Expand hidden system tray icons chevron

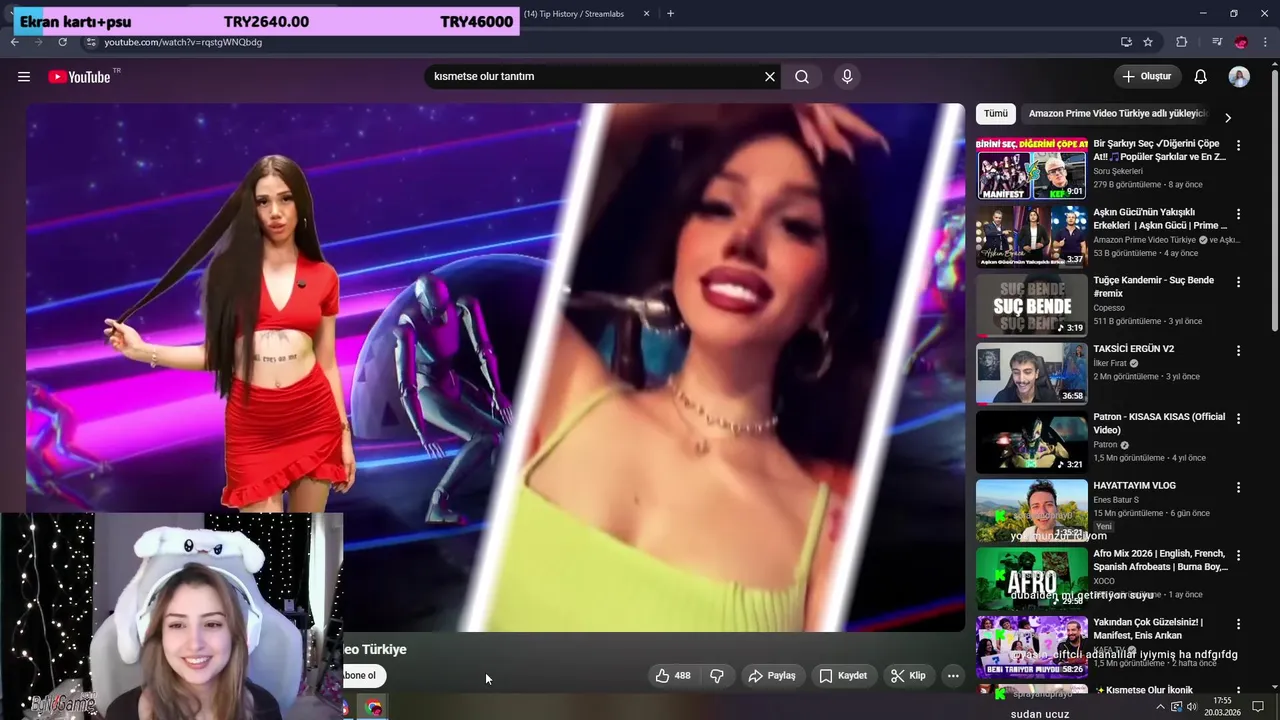pyautogui.click(x=1160, y=707)
